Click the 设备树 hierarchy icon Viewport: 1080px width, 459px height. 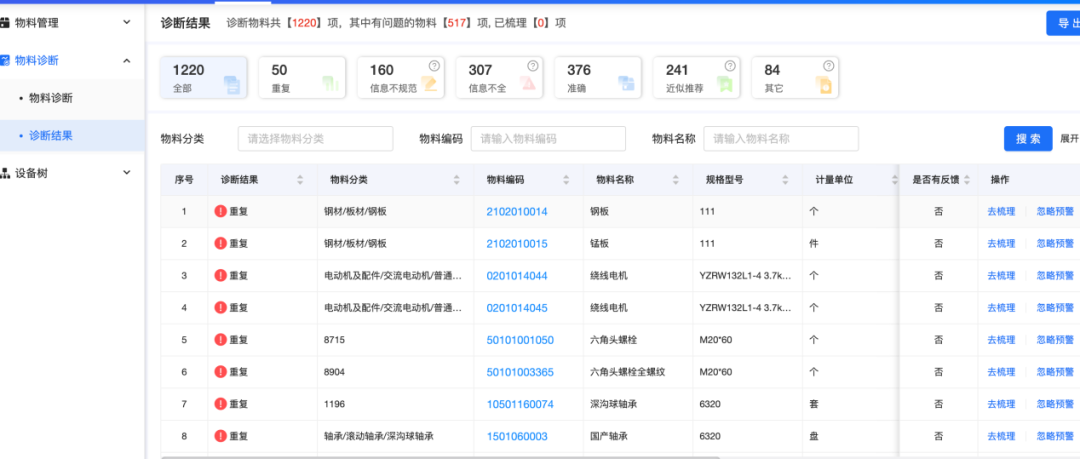click(x=4, y=173)
